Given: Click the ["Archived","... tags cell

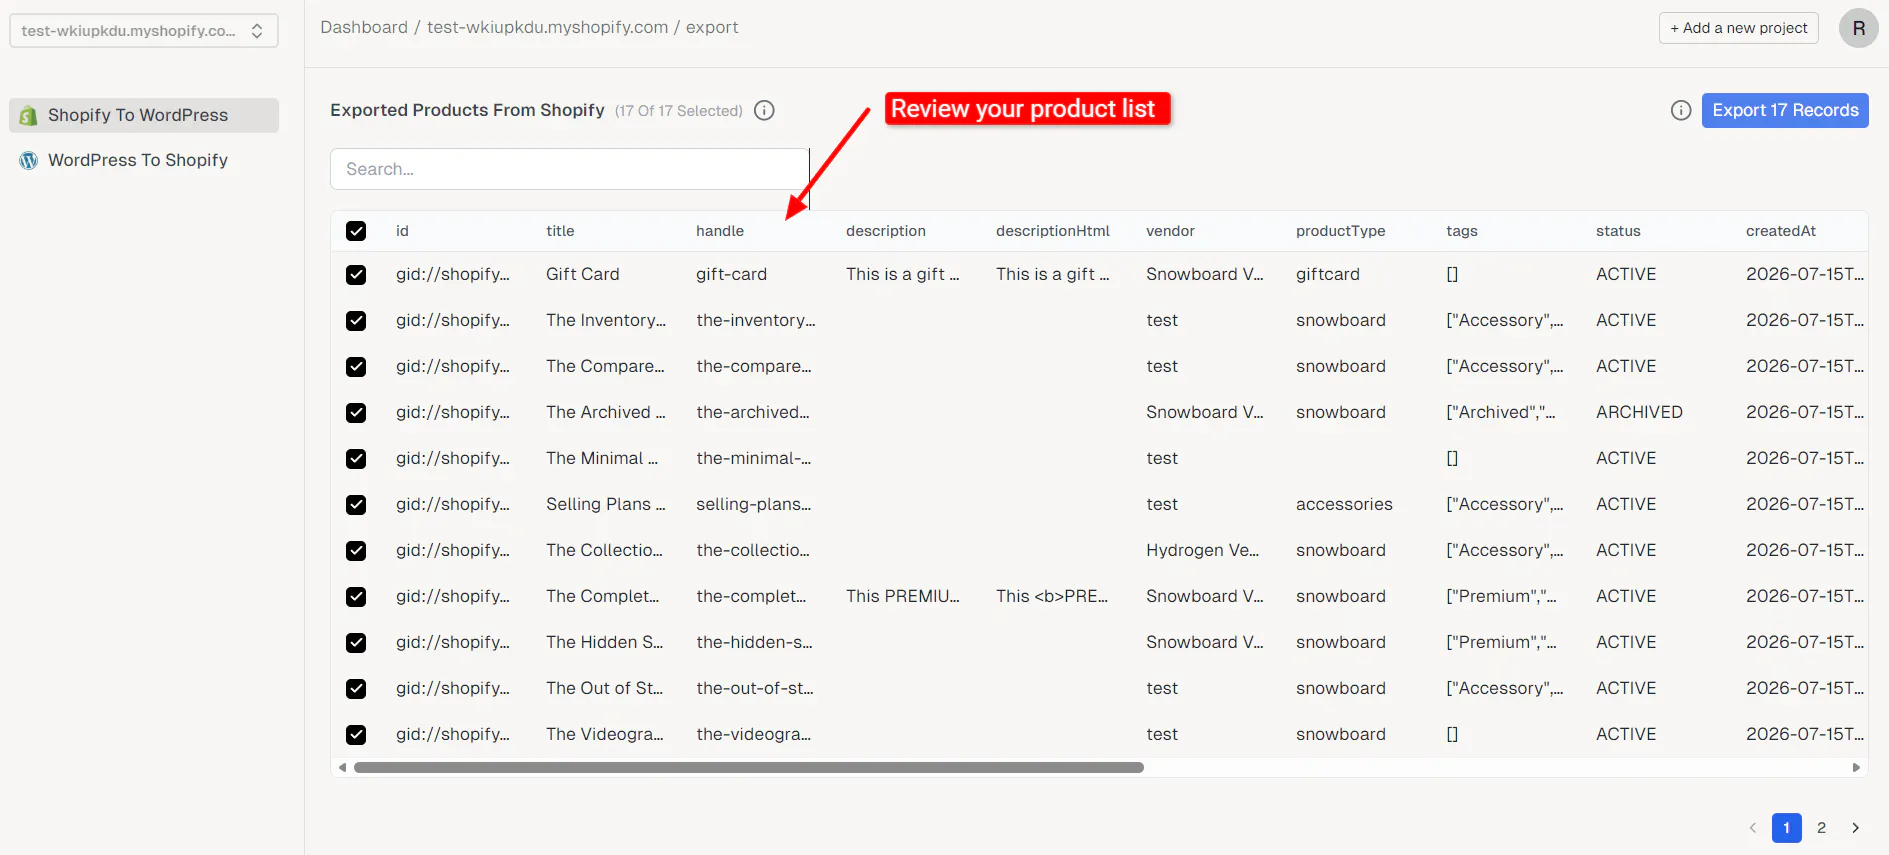Looking at the screenshot, I should coord(1501,412).
